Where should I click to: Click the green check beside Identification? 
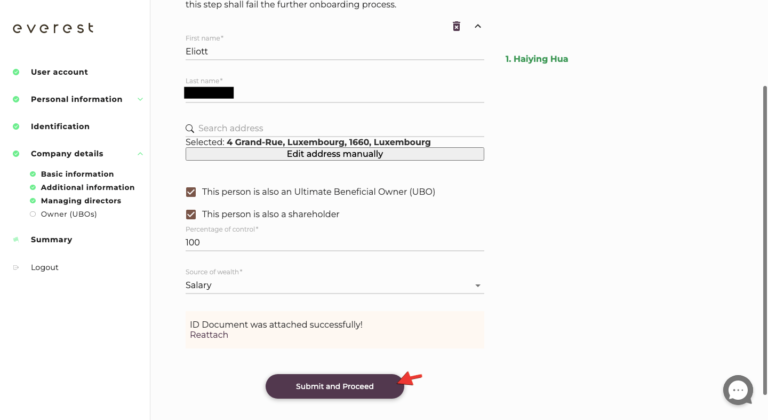[16, 127]
